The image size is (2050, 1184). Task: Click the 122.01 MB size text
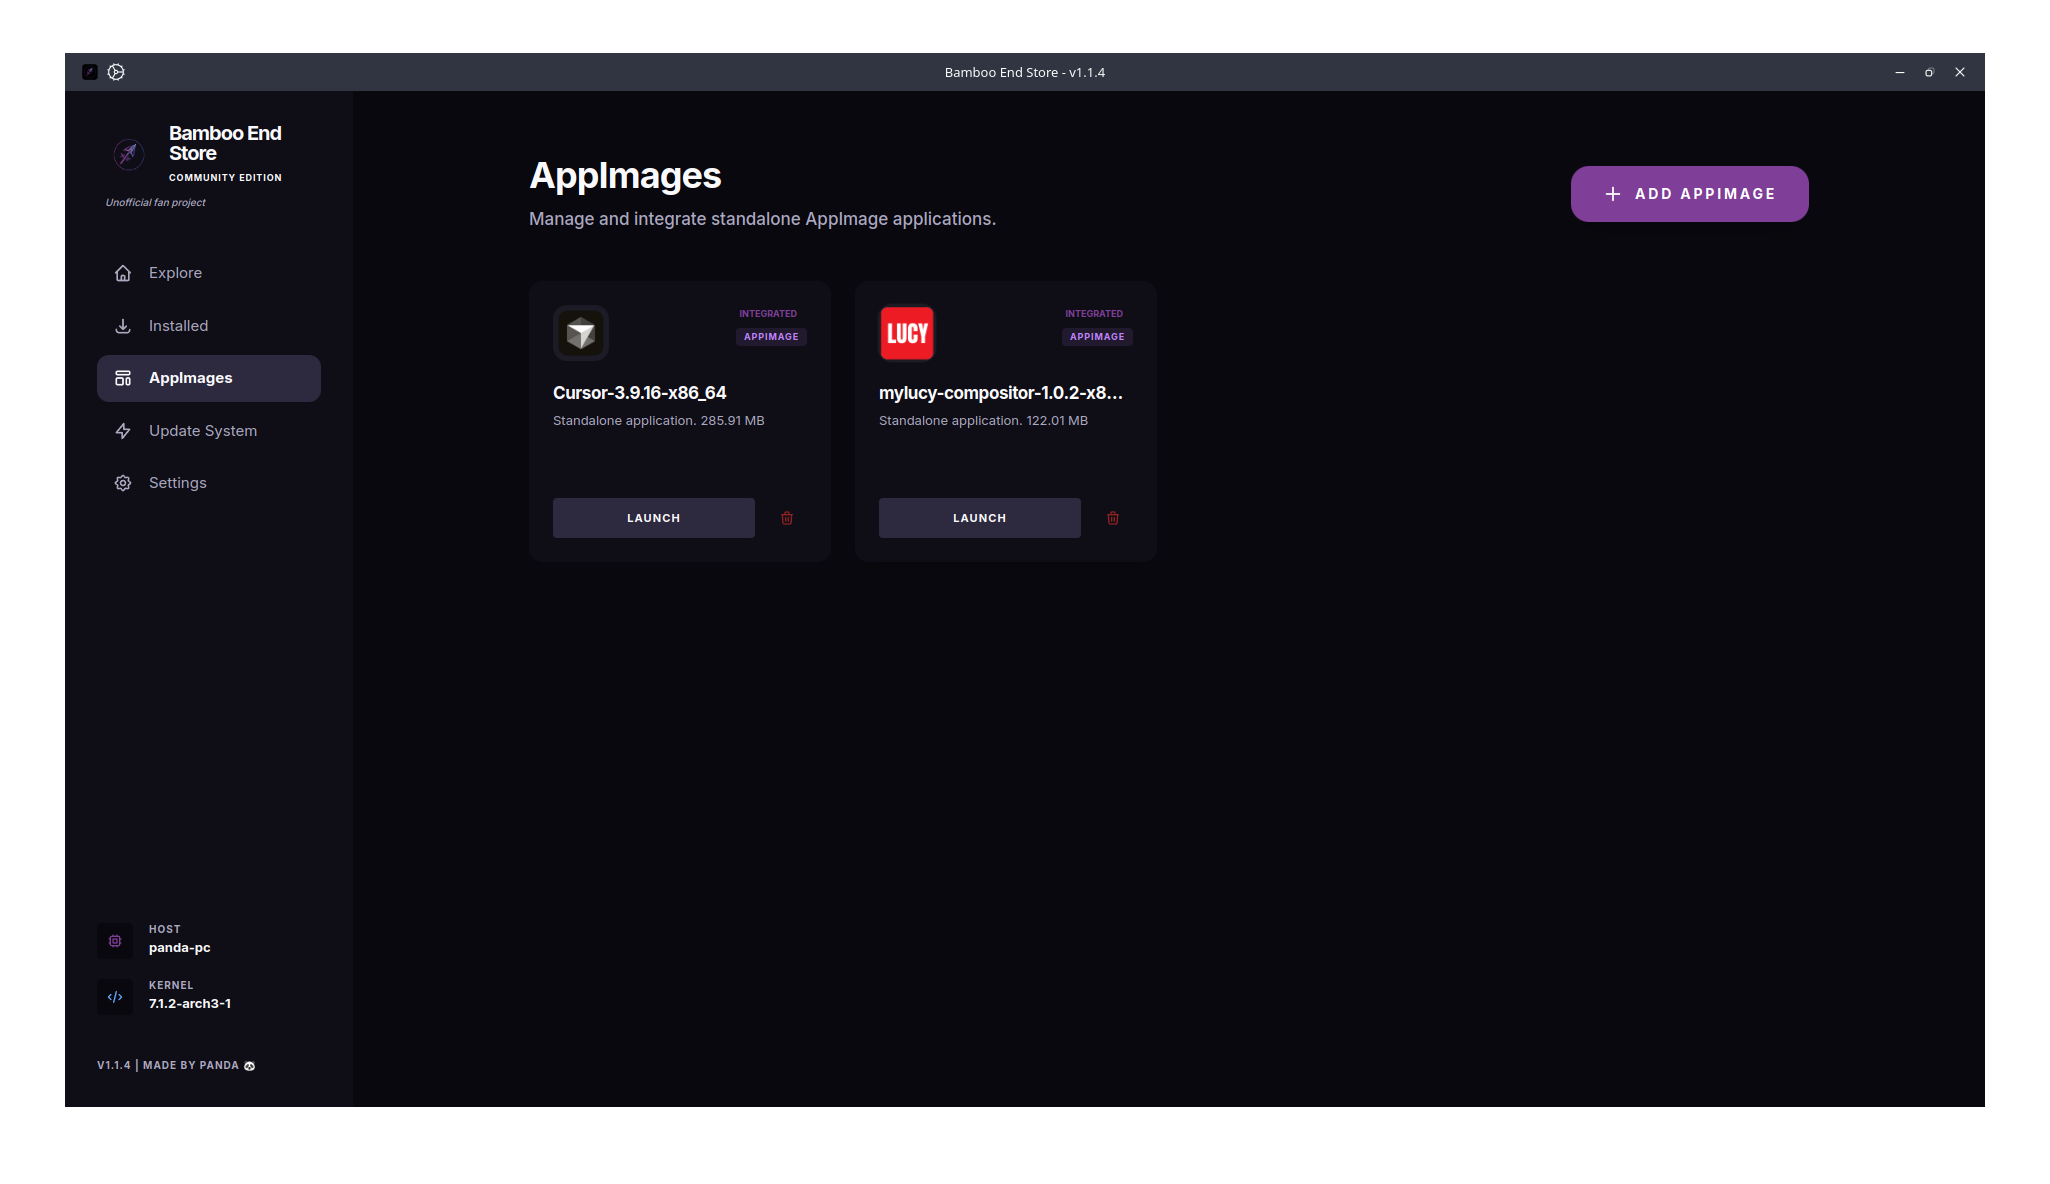coord(1057,421)
